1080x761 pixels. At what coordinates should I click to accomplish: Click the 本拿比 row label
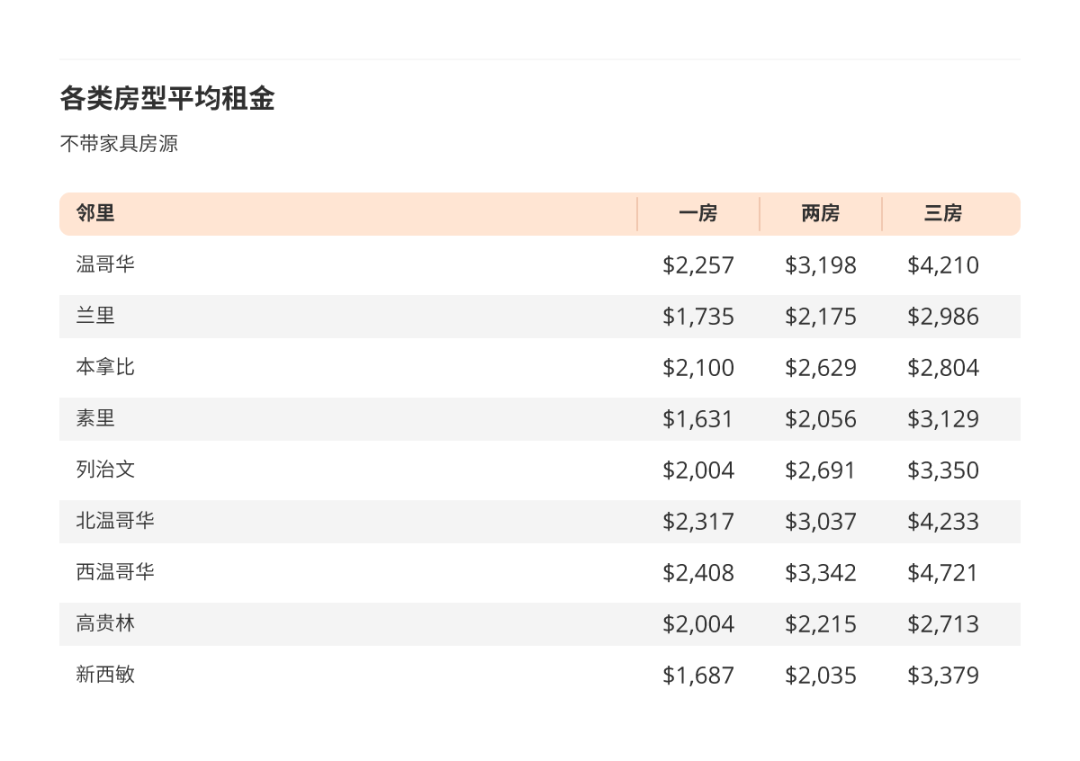pyautogui.click(x=105, y=367)
